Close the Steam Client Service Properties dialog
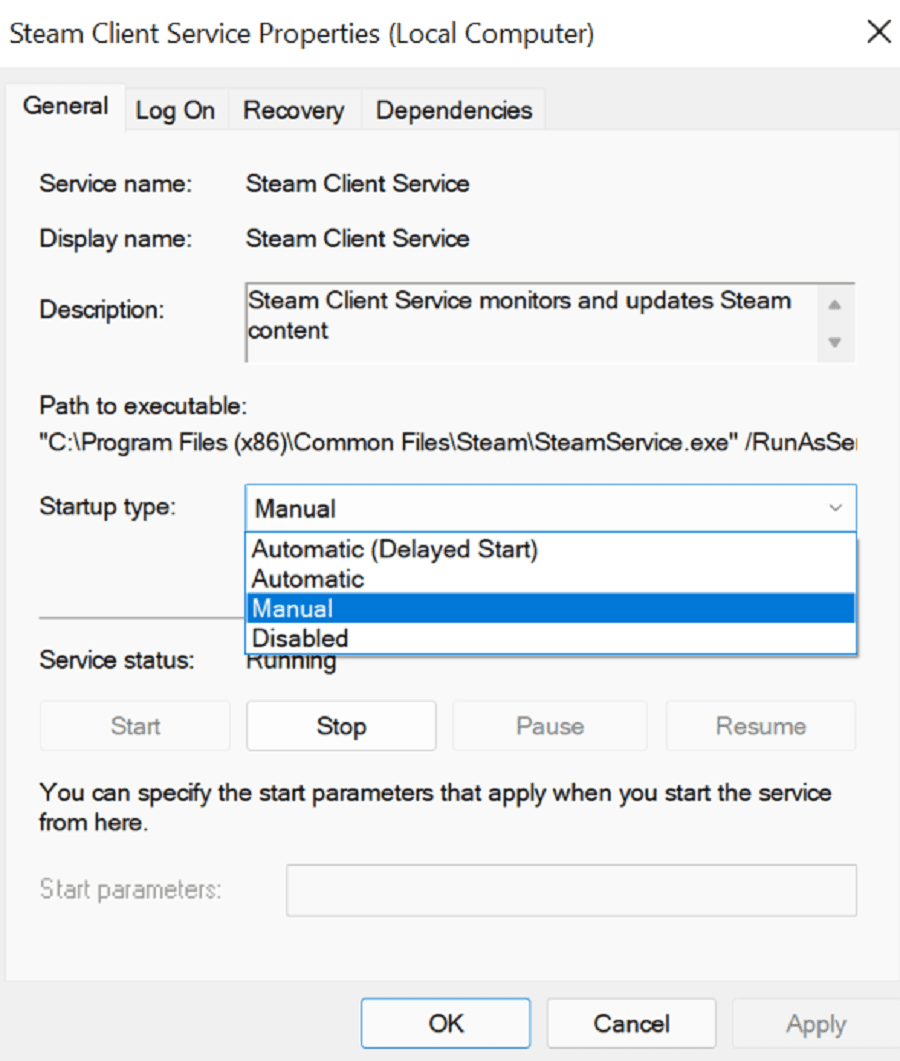 tap(878, 31)
